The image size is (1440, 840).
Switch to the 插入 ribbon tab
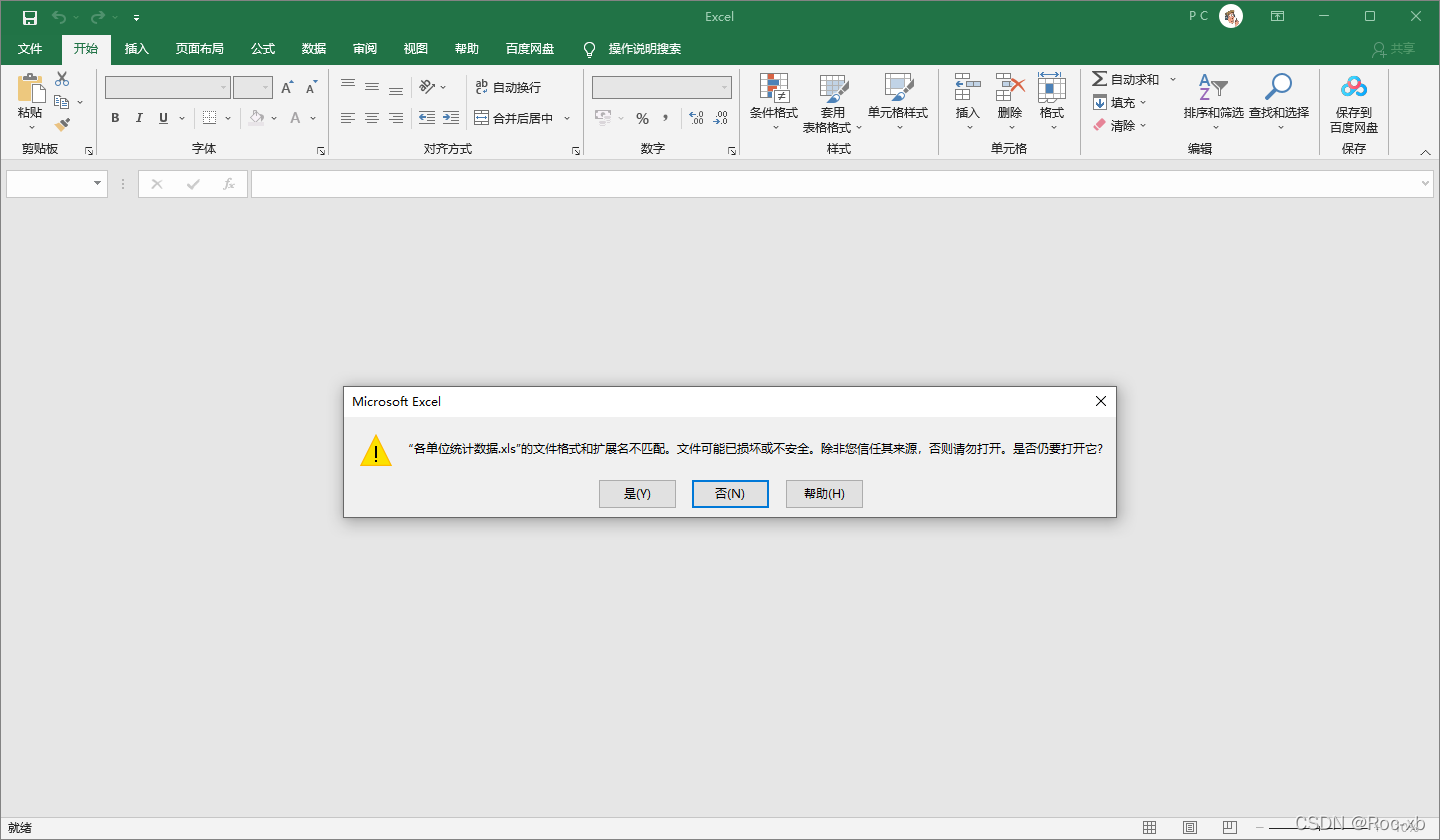(137, 49)
